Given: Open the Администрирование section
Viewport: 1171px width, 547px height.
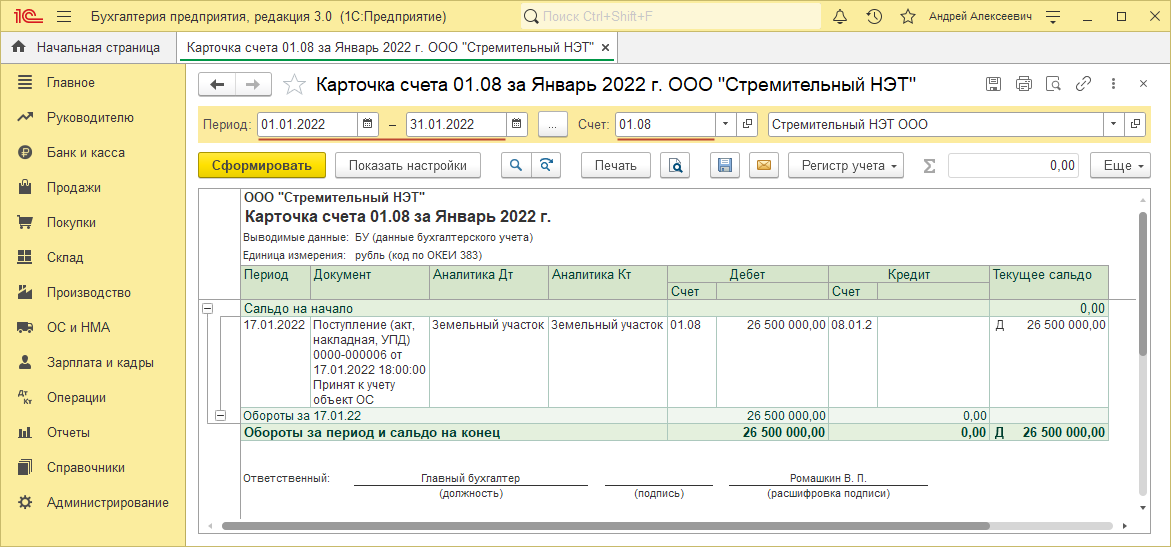Looking at the screenshot, I should 107,503.
